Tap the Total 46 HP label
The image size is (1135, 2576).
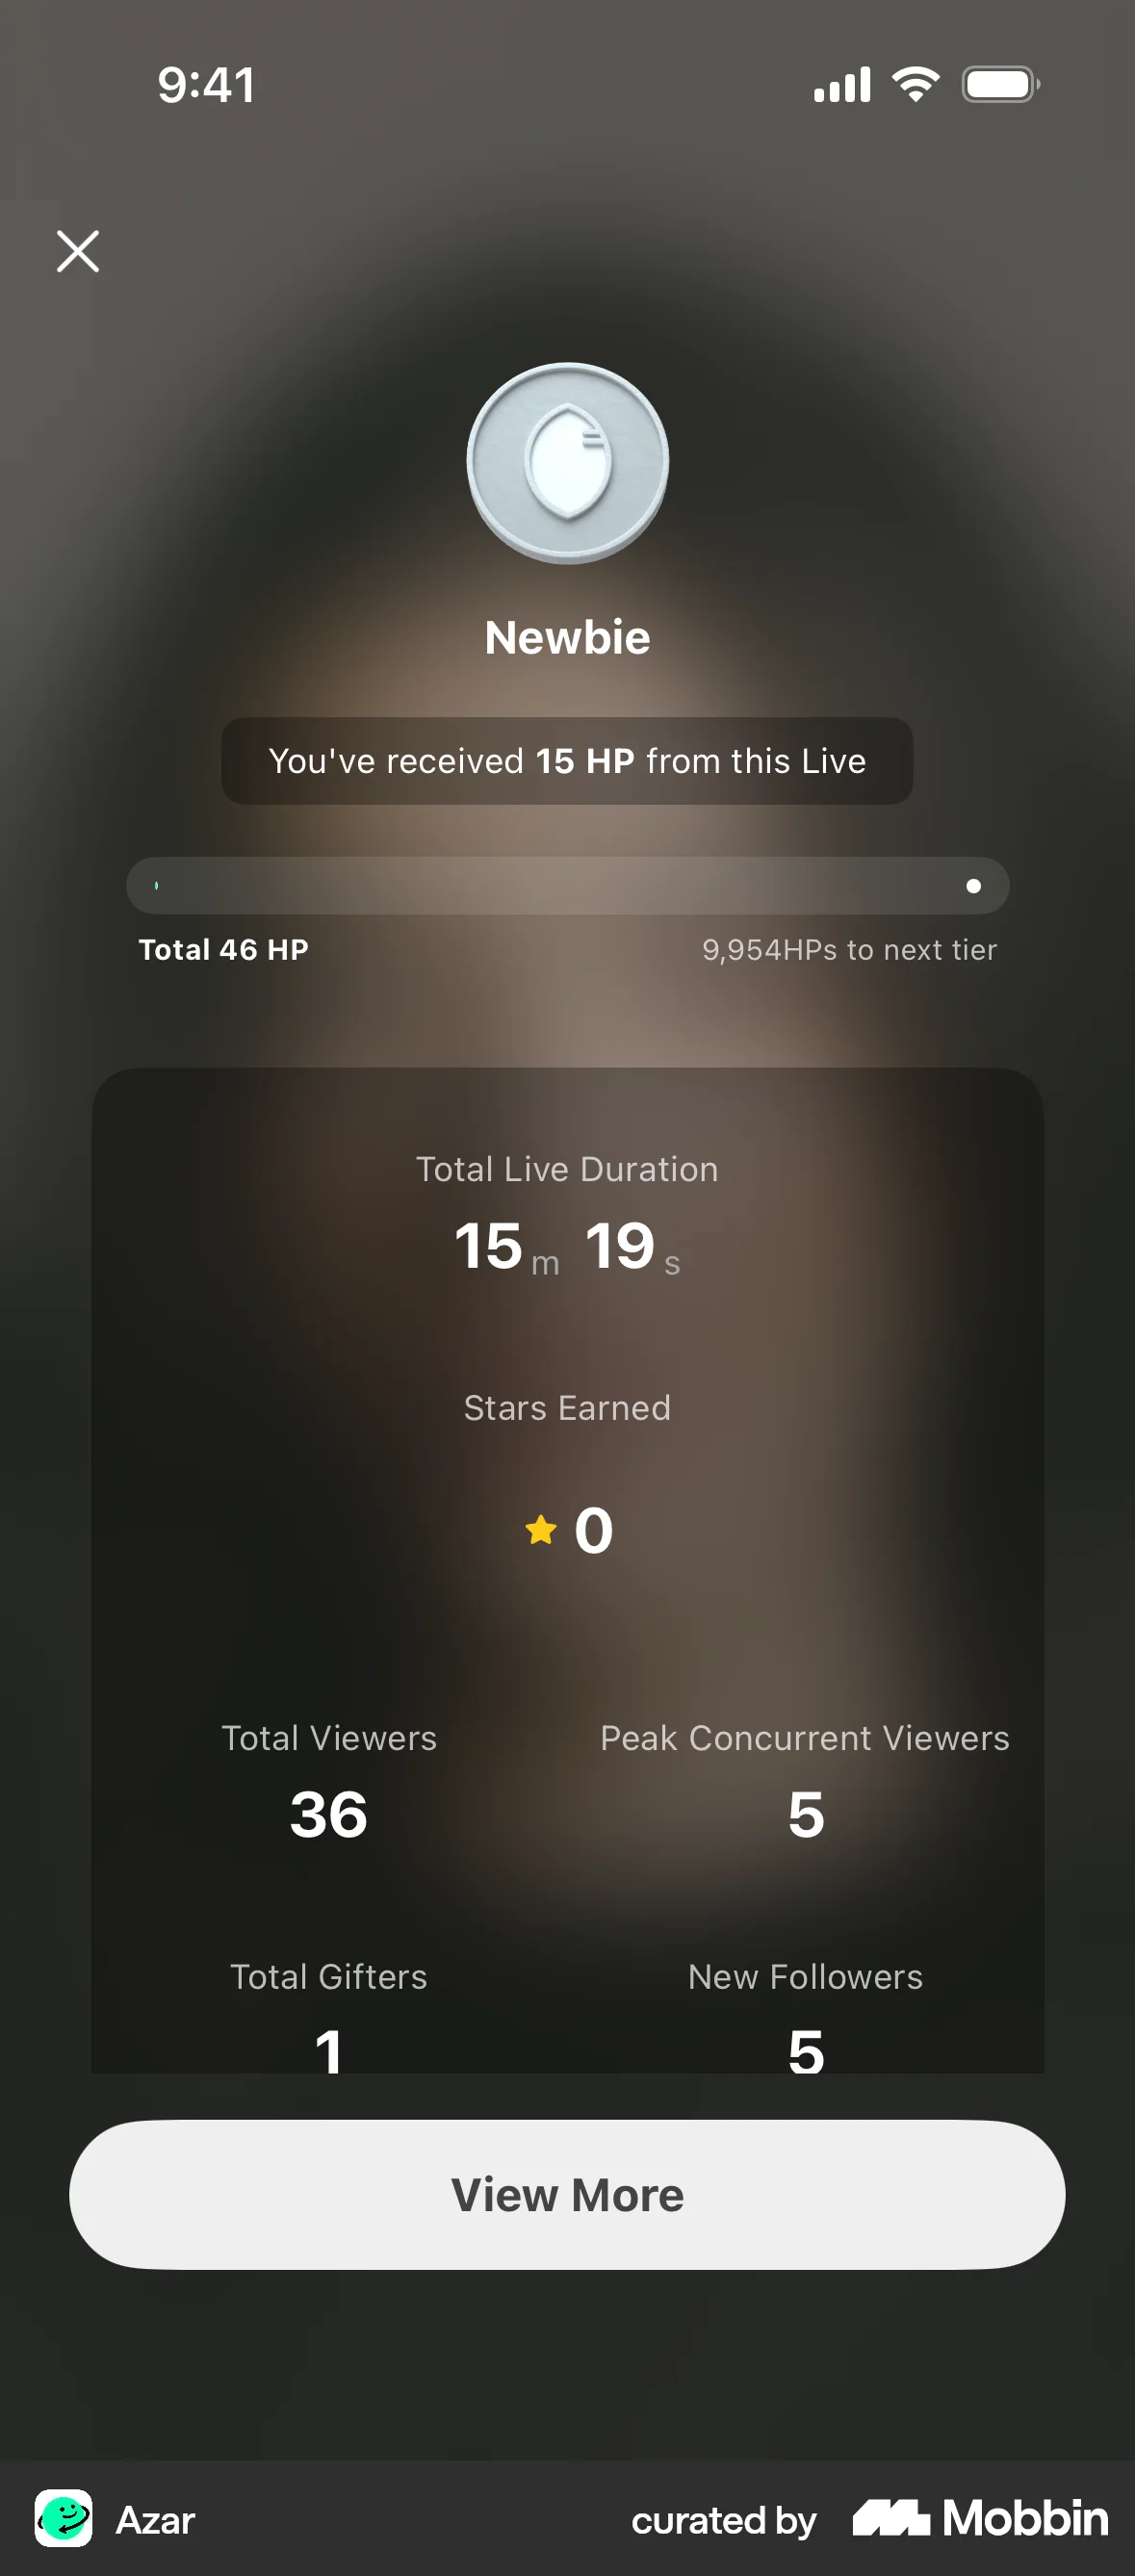[x=224, y=949]
